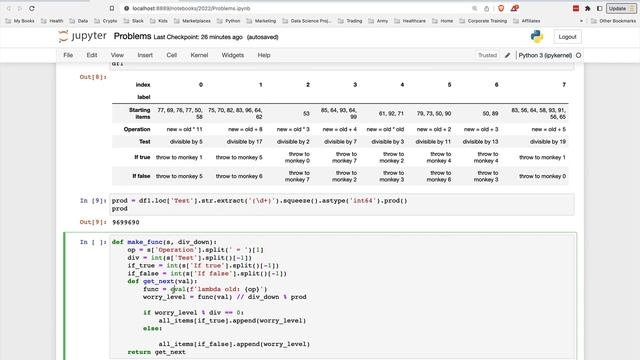Open the Crypto bookmark folder
Screen dimensions: 640x360
coord(105,21)
